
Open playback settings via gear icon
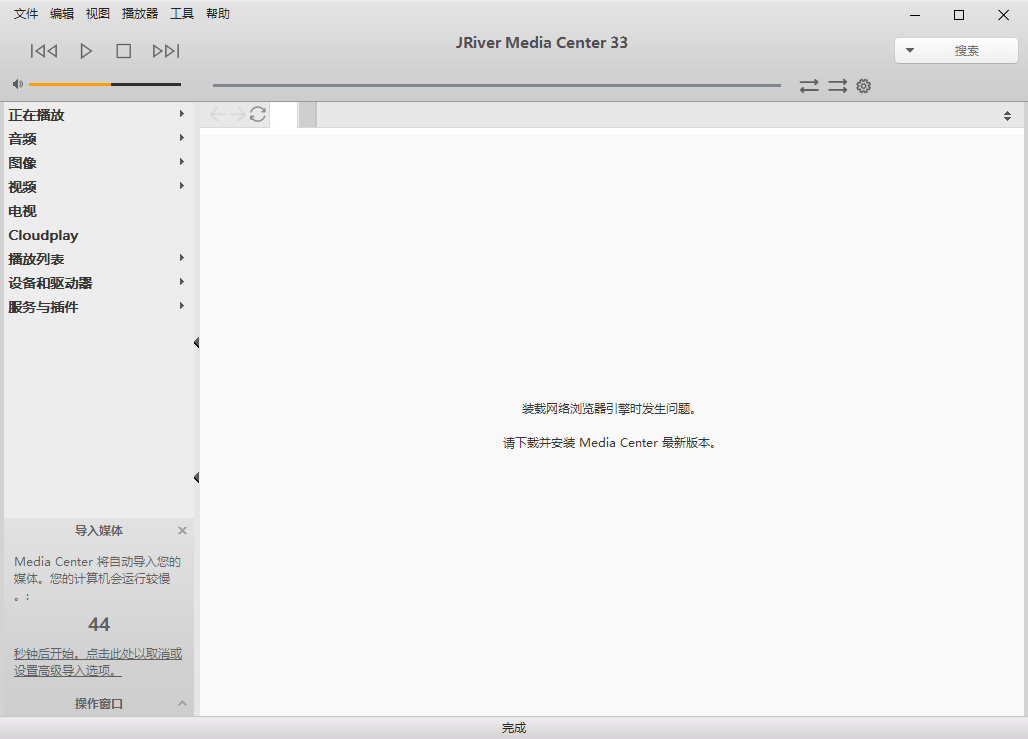pos(863,86)
